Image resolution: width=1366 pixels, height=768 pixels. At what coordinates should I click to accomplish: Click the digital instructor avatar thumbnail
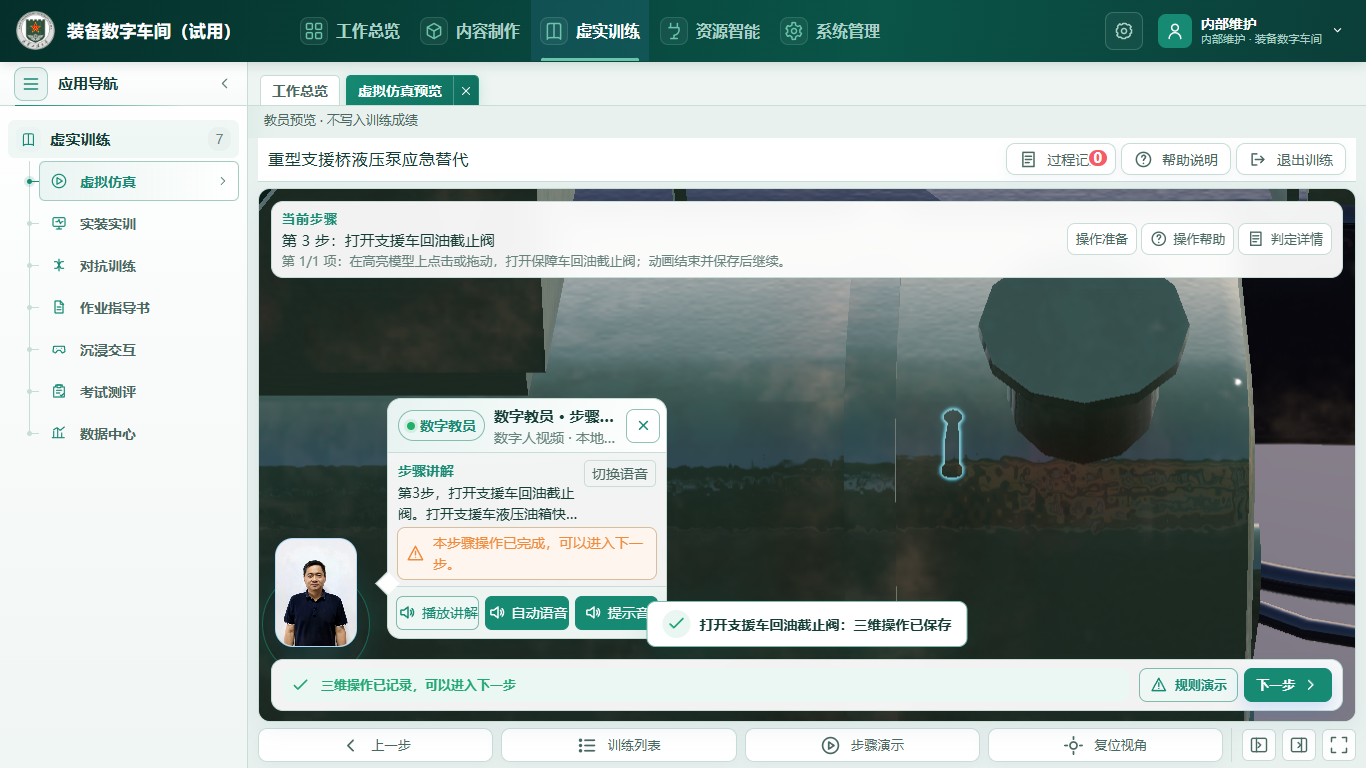coord(316,592)
